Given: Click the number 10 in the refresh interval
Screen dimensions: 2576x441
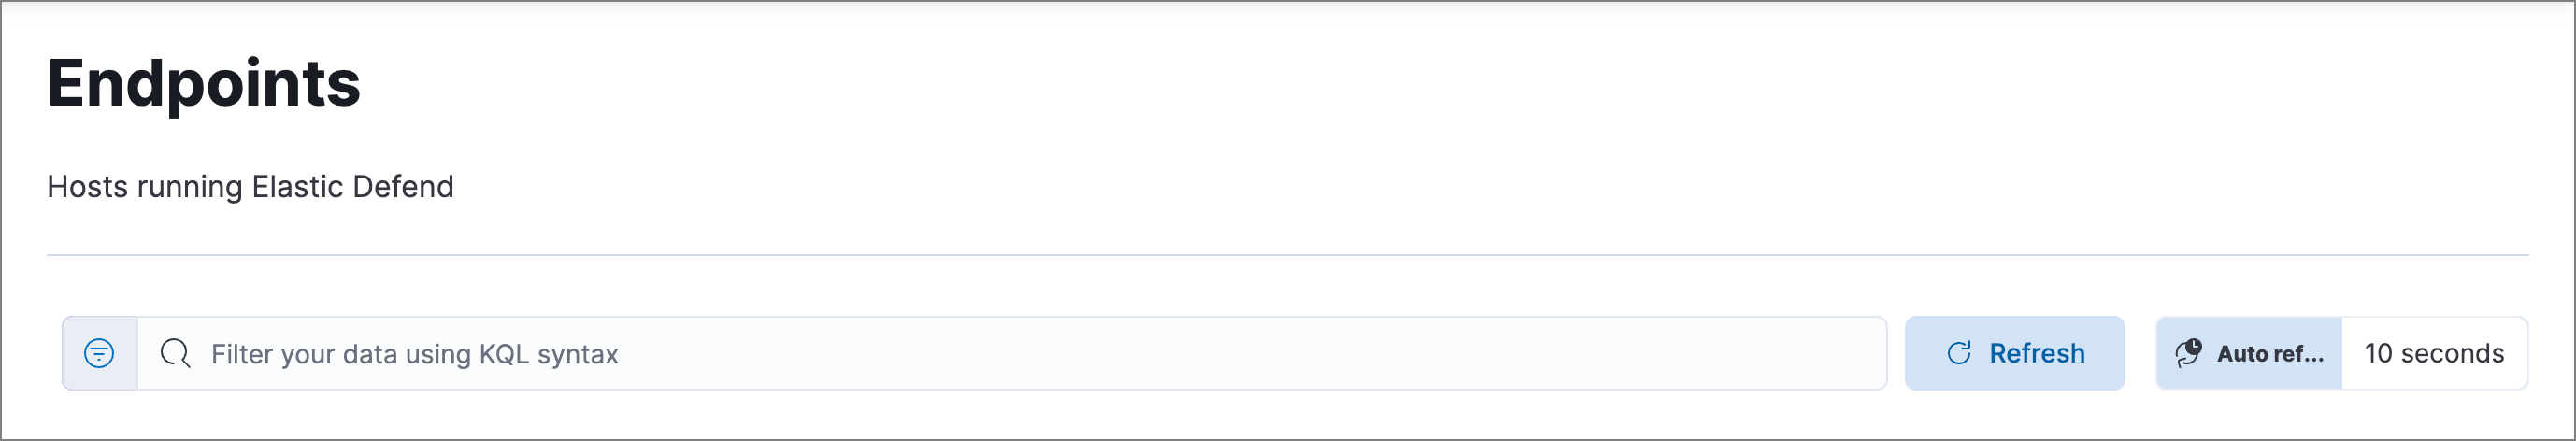Looking at the screenshot, I should [2378, 353].
